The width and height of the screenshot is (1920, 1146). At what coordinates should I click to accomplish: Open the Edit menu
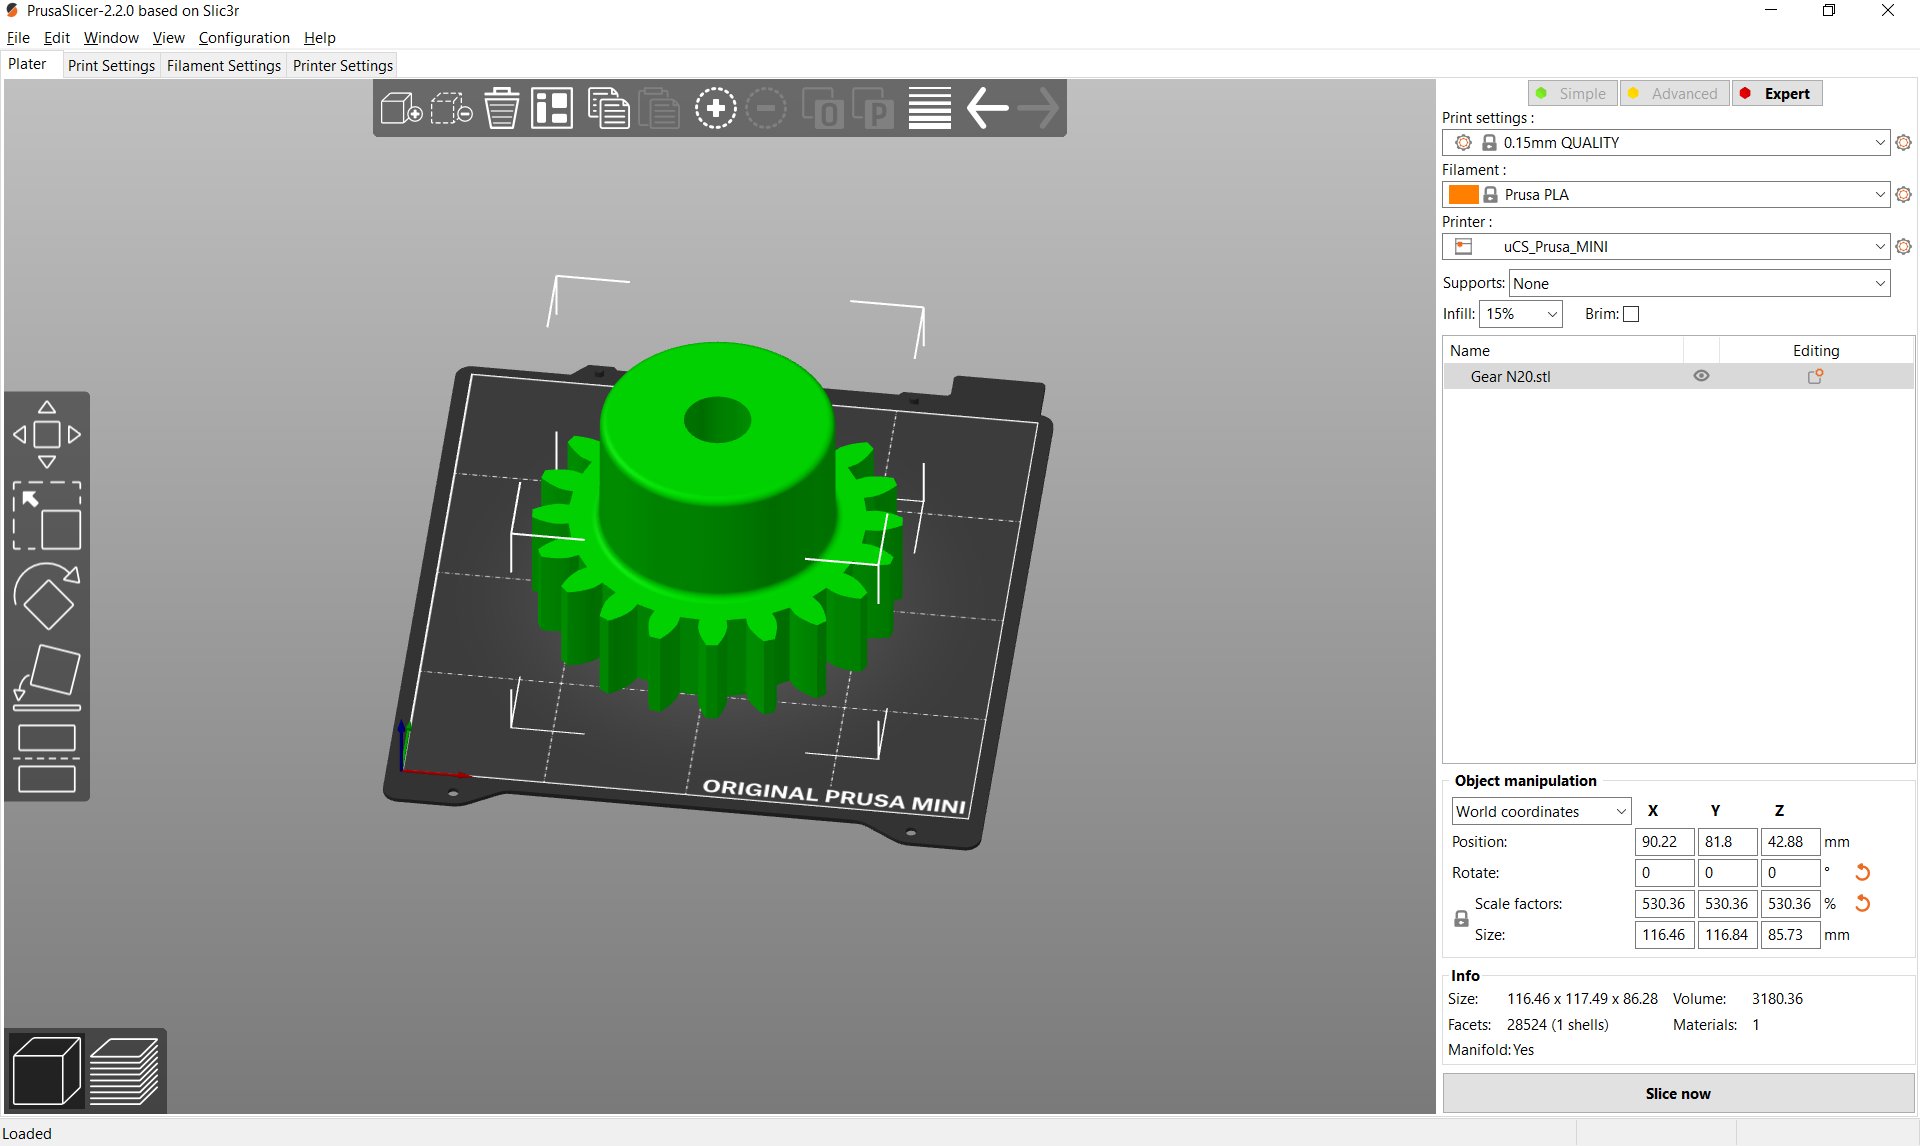click(56, 38)
